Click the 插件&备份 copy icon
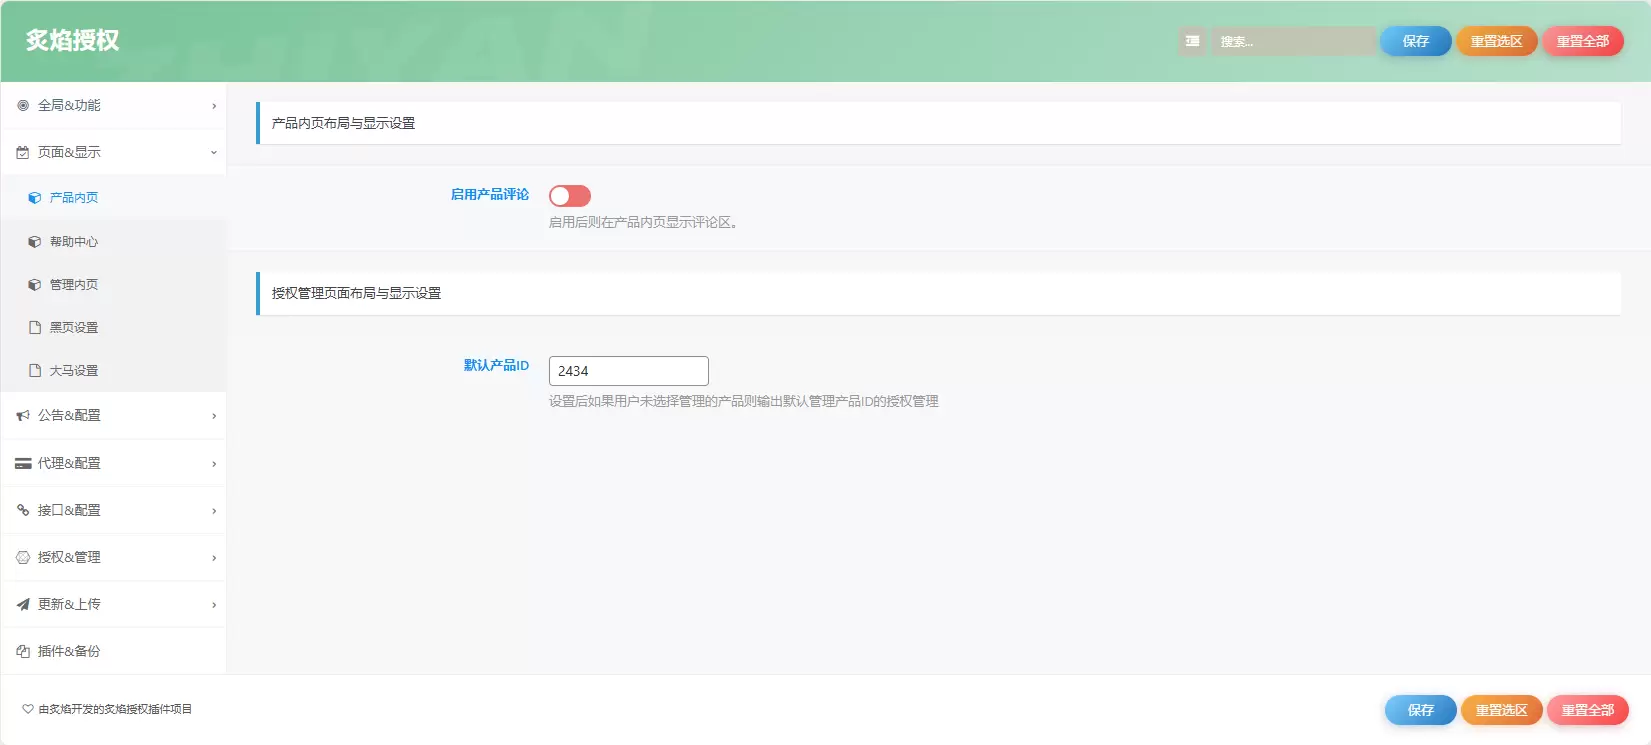Screen dimensions: 1651x745 click(x=23, y=651)
